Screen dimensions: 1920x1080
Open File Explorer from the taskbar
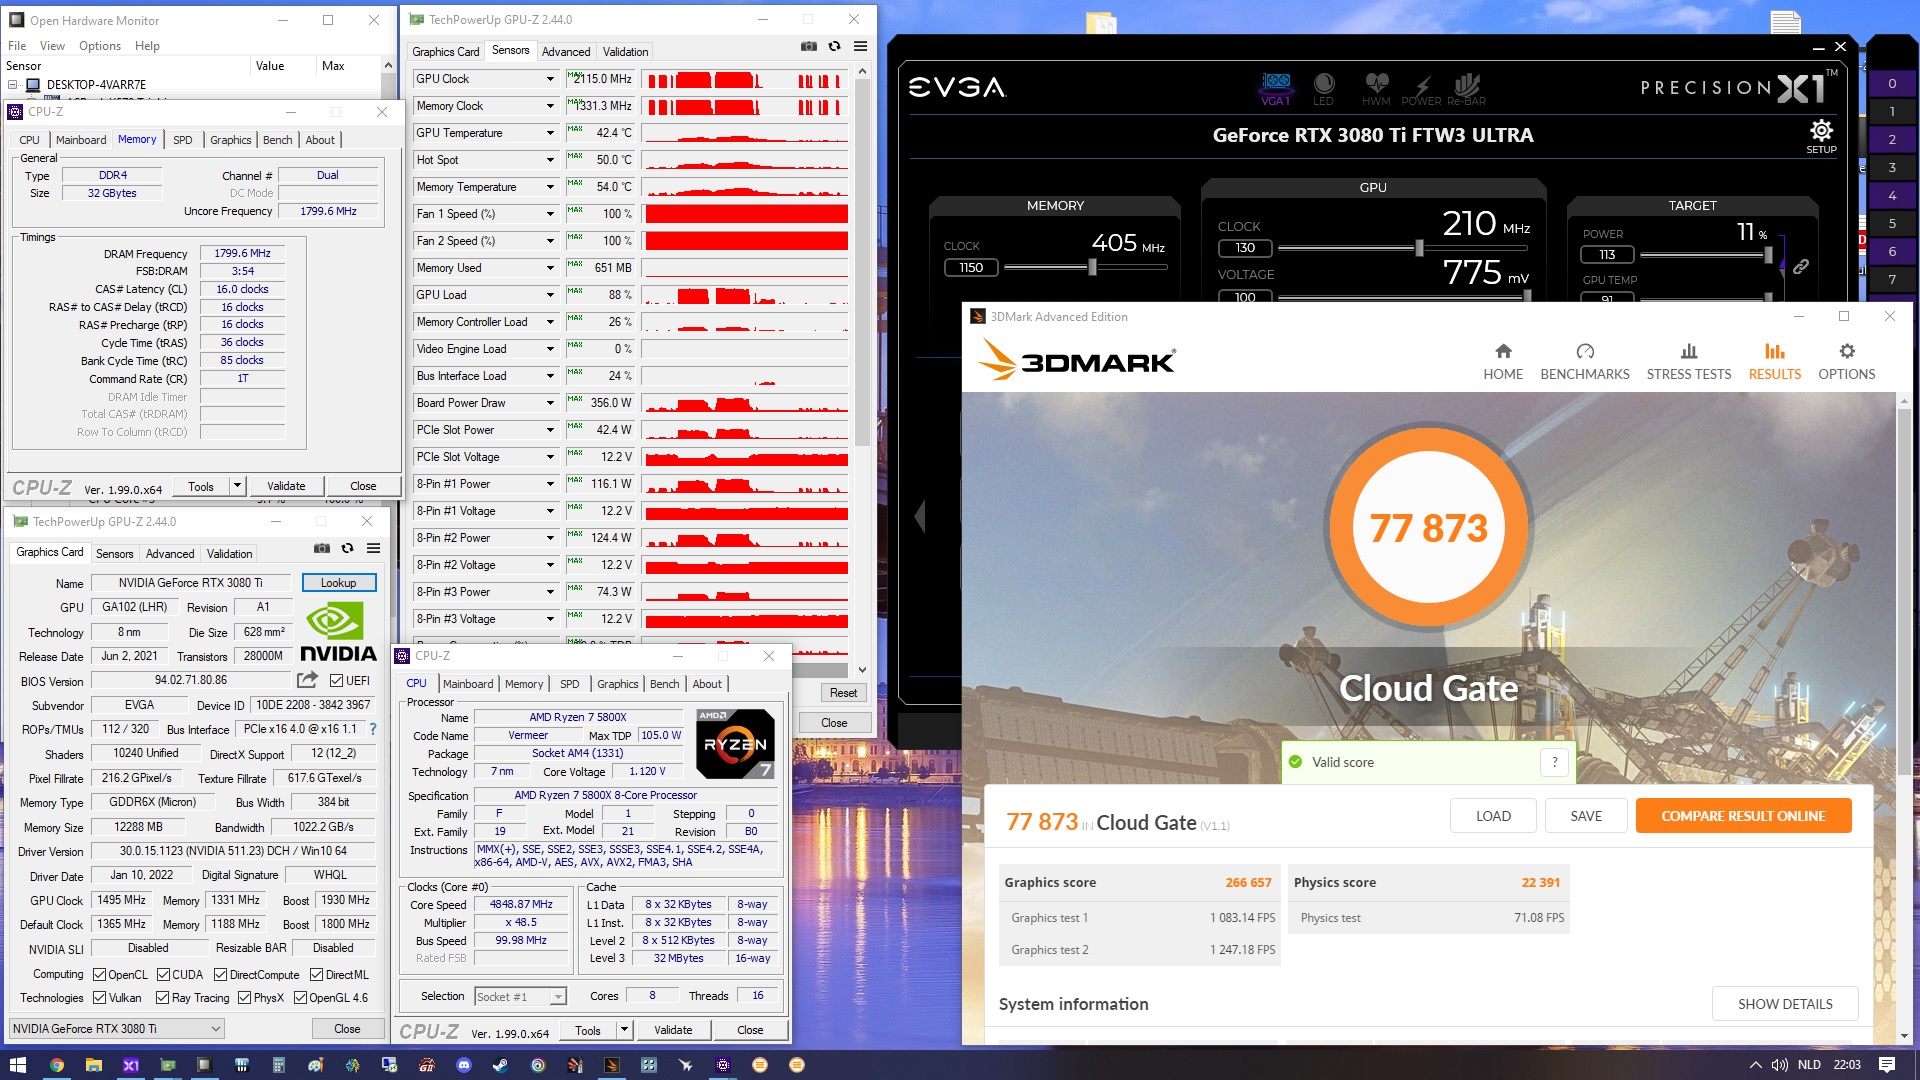93,1065
